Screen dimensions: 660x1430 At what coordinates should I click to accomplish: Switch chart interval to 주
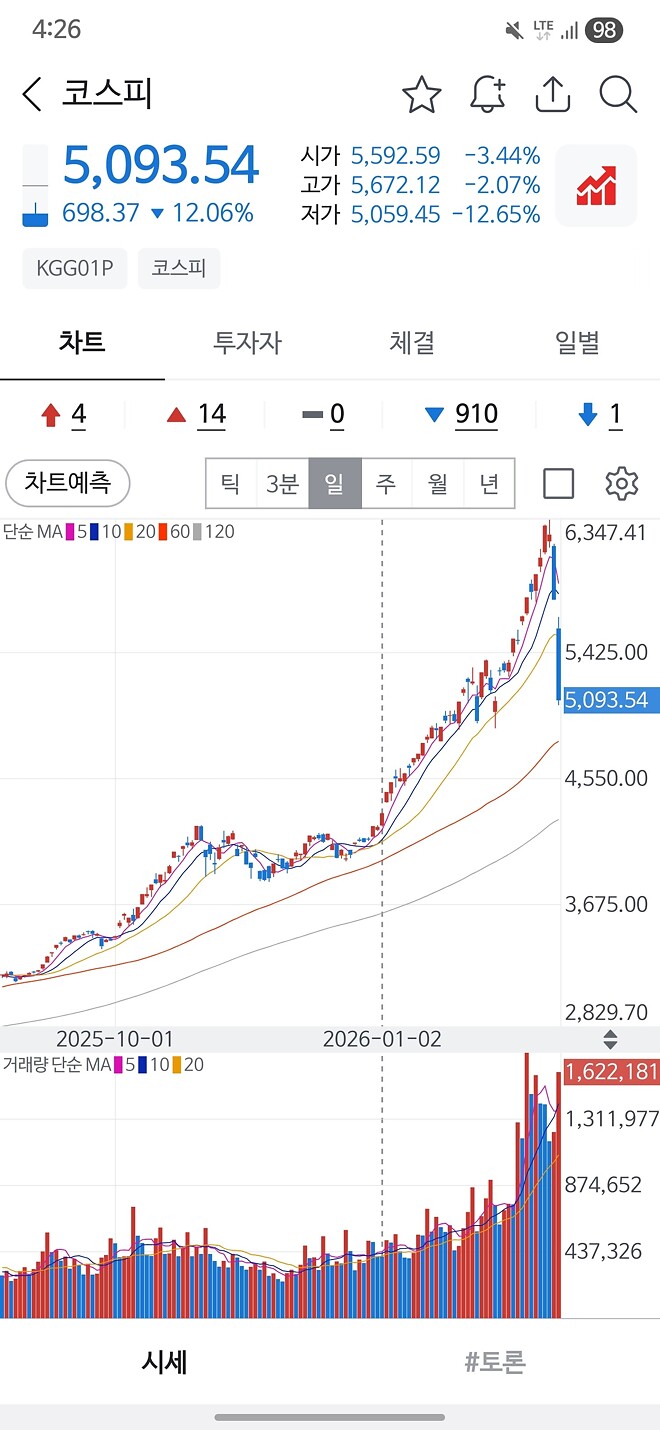(x=386, y=484)
